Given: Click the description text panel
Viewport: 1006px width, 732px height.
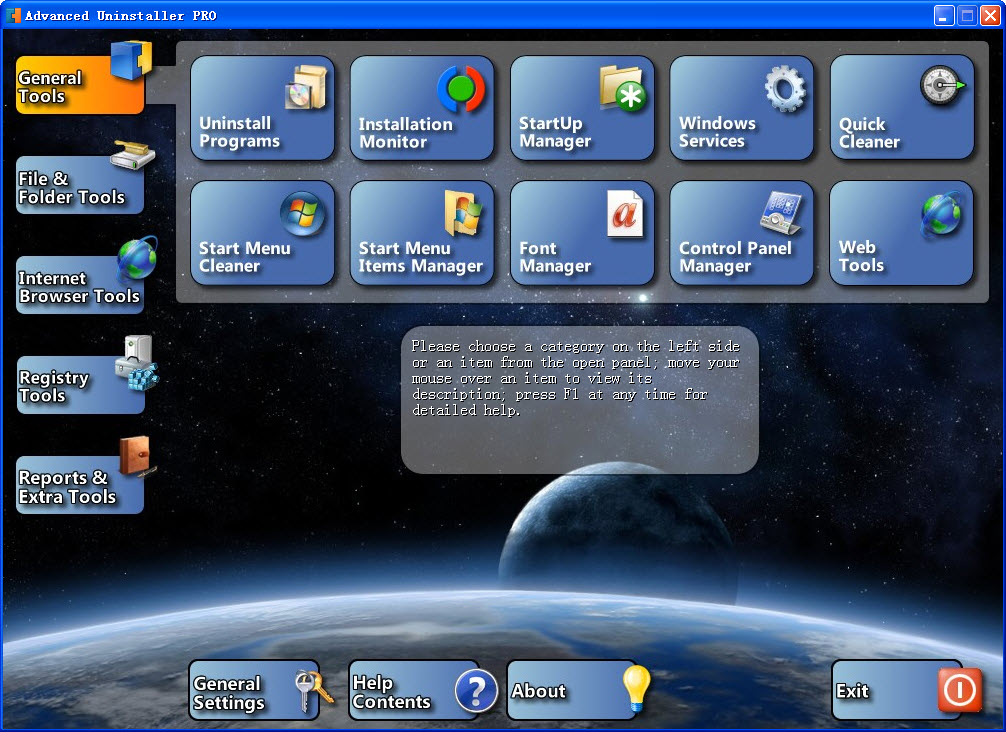Looking at the screenshot, I should click(580, 400).
